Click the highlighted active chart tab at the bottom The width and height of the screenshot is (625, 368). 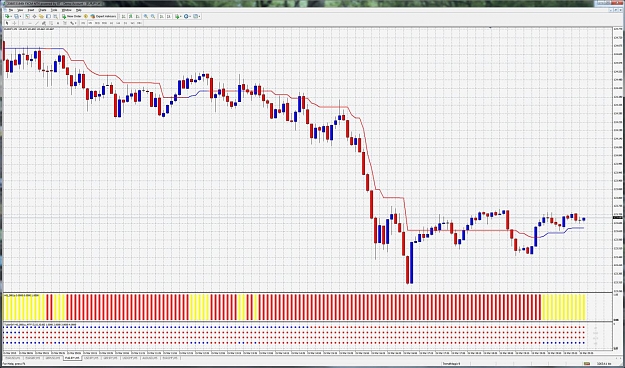(72, 358)
